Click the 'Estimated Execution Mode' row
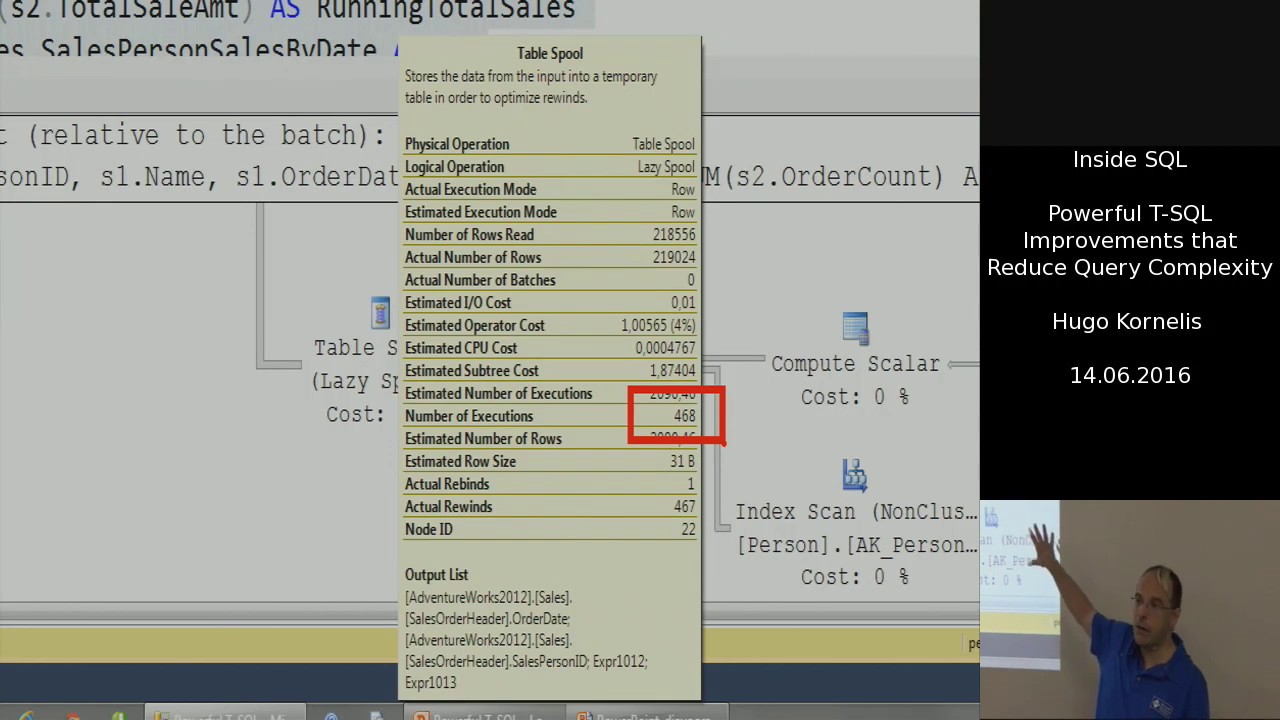Image resolution: width=1280 pixels, height=720 pixels. point(550,212)
